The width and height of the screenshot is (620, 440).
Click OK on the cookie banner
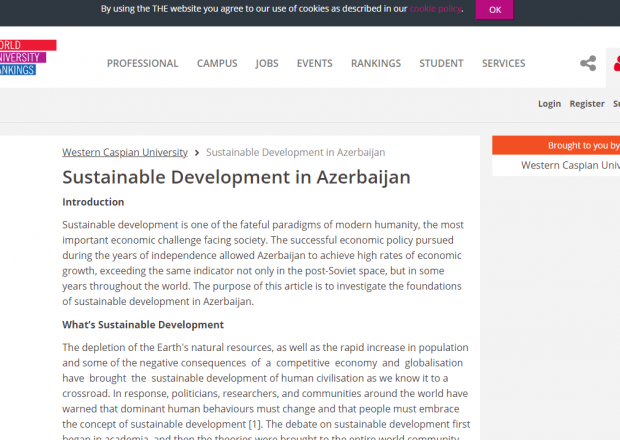[x=494, y=9]
